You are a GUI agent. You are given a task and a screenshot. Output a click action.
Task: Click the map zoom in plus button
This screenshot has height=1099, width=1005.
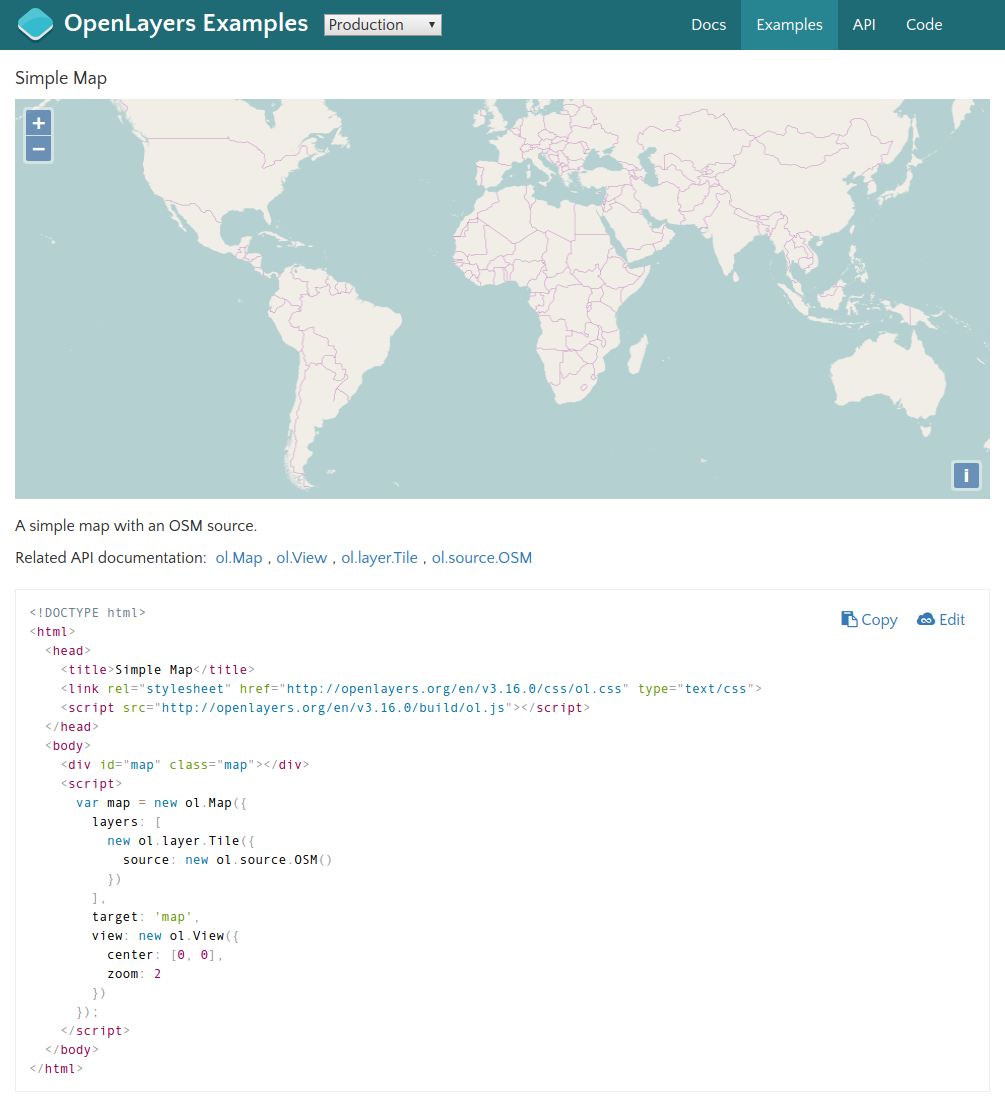click(39, 124)
